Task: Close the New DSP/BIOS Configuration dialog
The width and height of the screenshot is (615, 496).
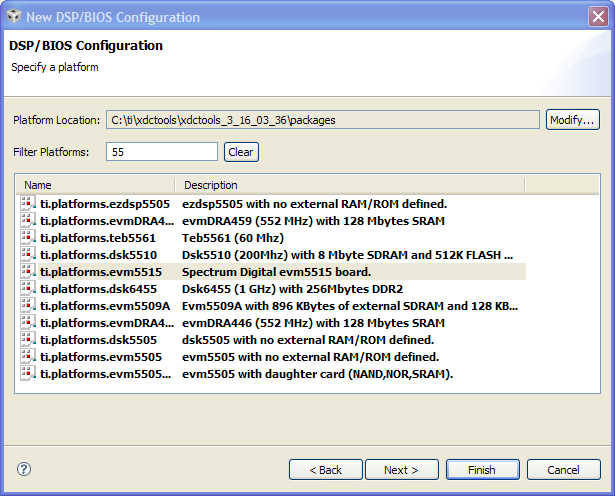Action: [598, 17]
